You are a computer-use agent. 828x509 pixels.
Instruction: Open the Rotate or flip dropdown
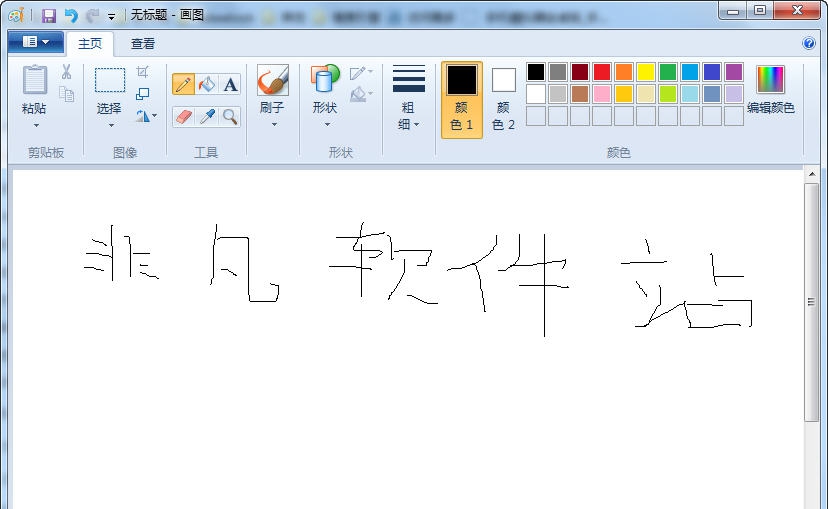[x=146, y=116]
